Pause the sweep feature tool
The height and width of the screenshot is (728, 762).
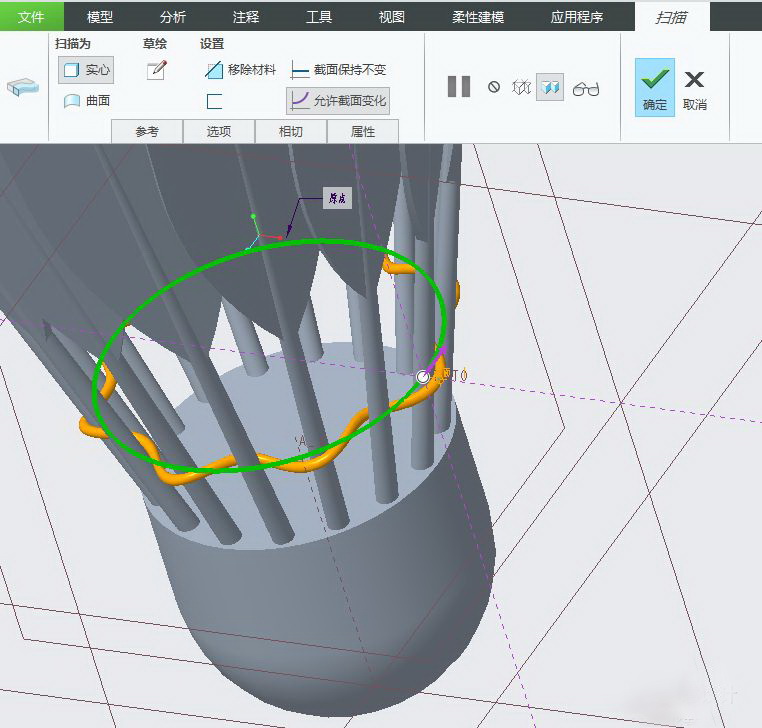point(459,87)
